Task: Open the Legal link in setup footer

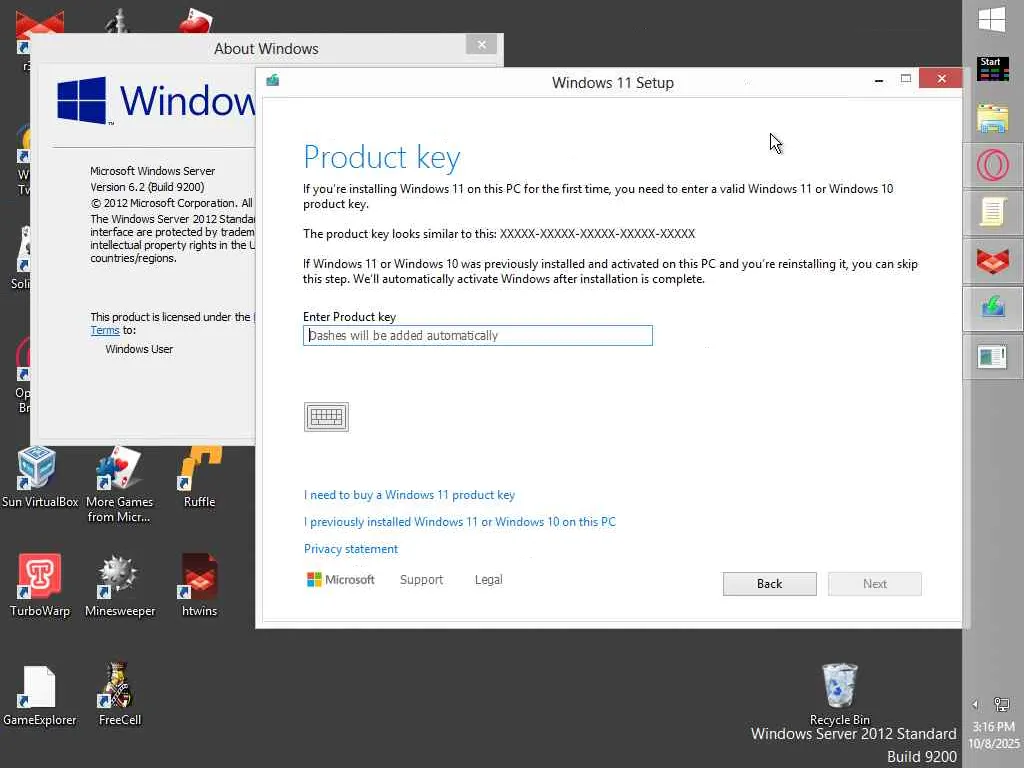Action: (488, 580)
